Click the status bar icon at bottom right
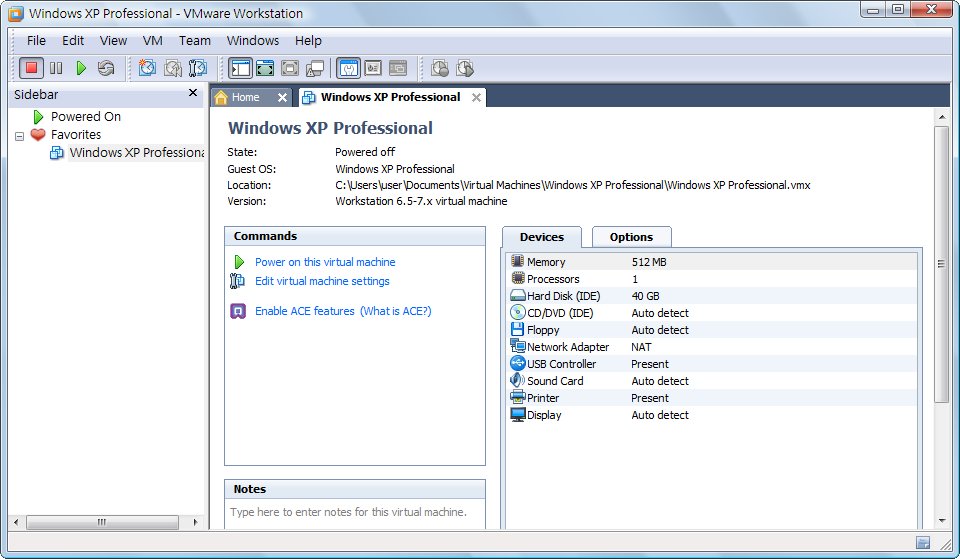Viewport: 960px width, 559px height. coord(923,542)
